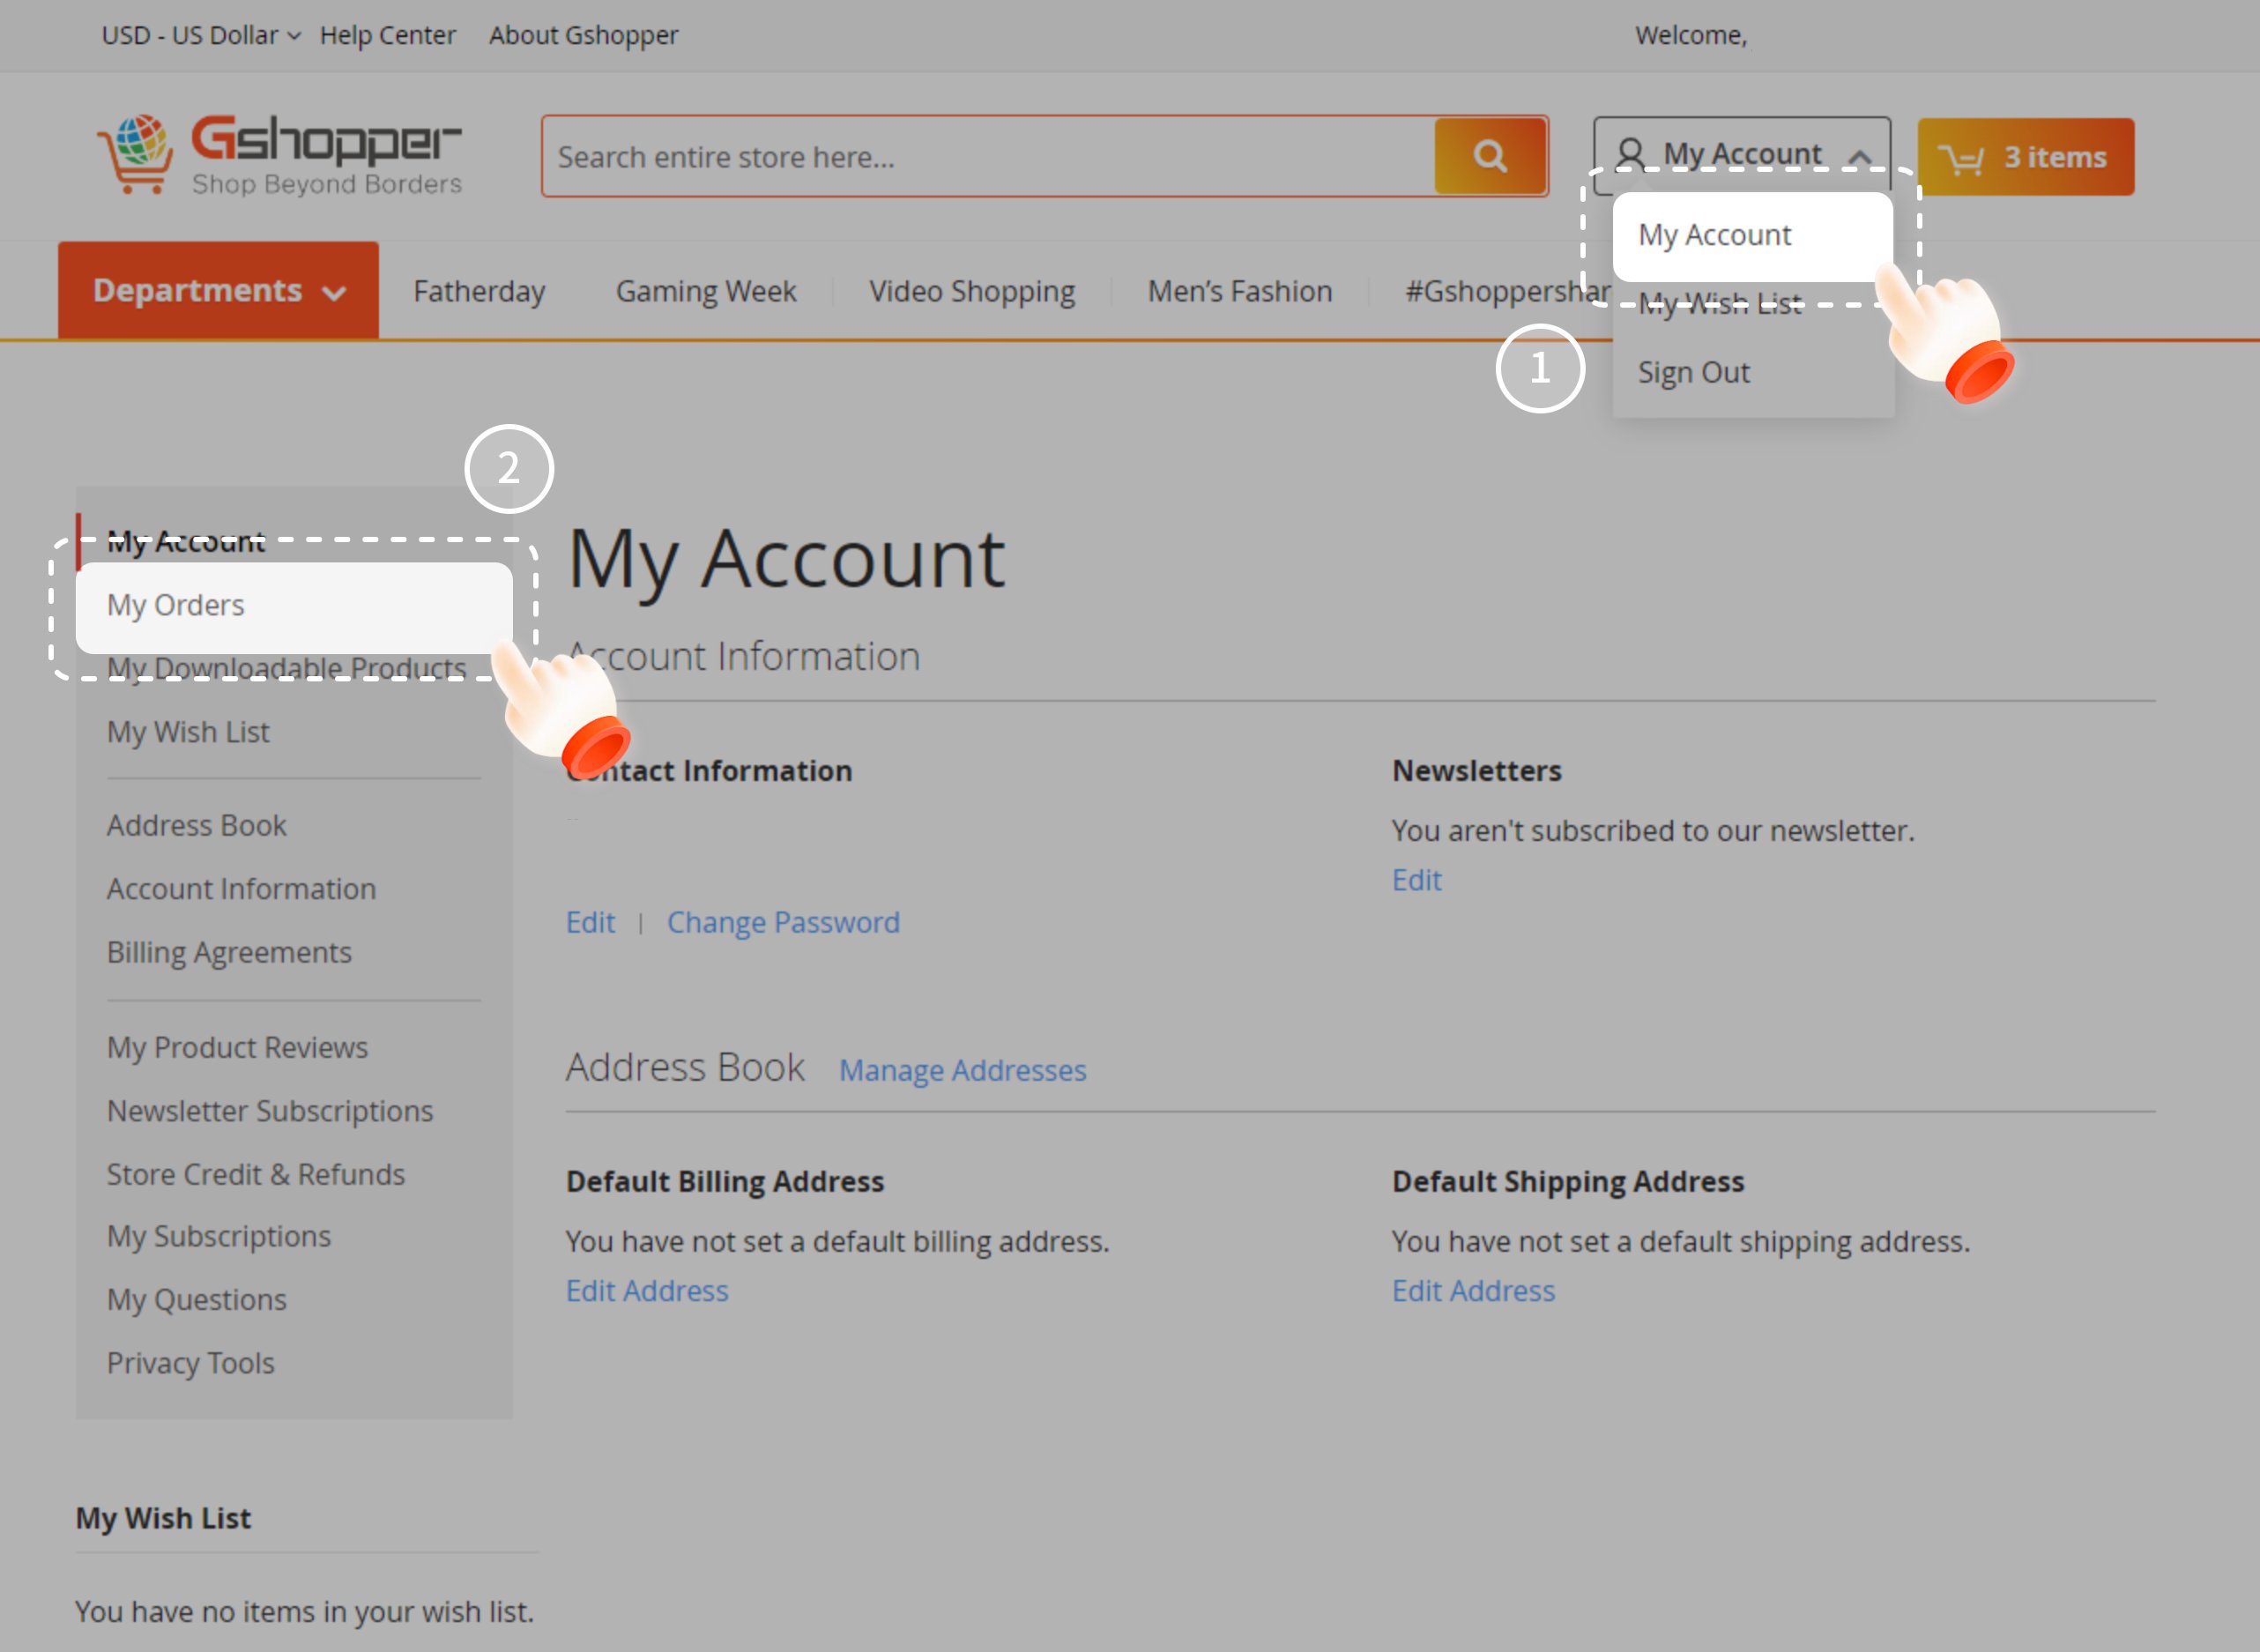
Task: Choose Sign Out from account menu
Action: (x=1693, y=373)
